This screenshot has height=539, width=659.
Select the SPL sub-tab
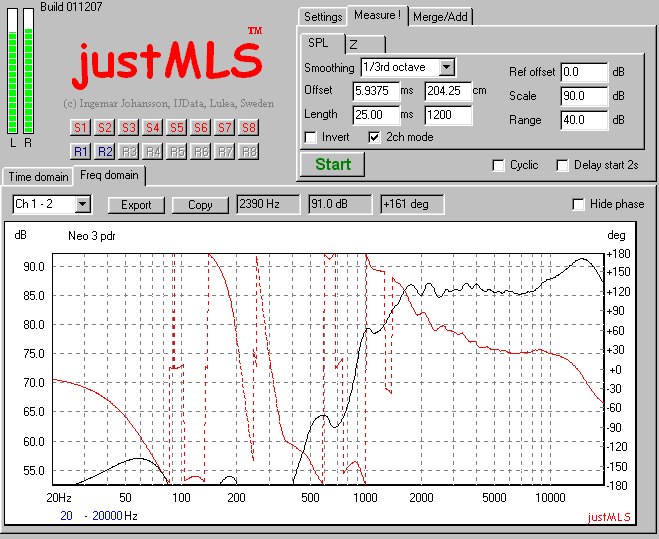coord(323,43)
